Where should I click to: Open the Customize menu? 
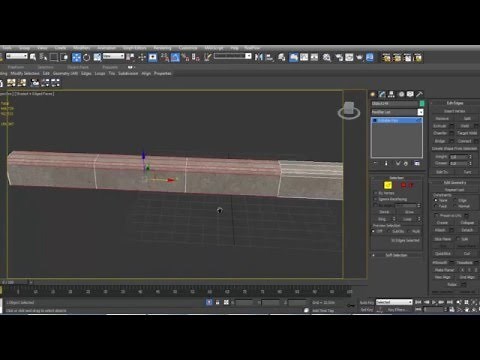point(188,48)
